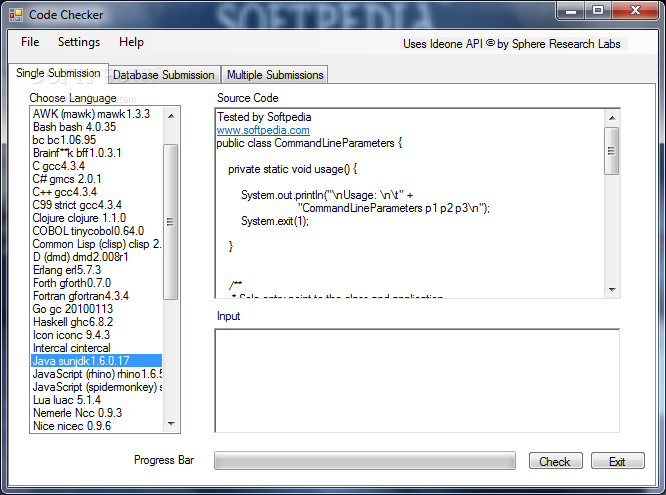Select Bash bash 4.0.35 language

(x=96, y=127)
